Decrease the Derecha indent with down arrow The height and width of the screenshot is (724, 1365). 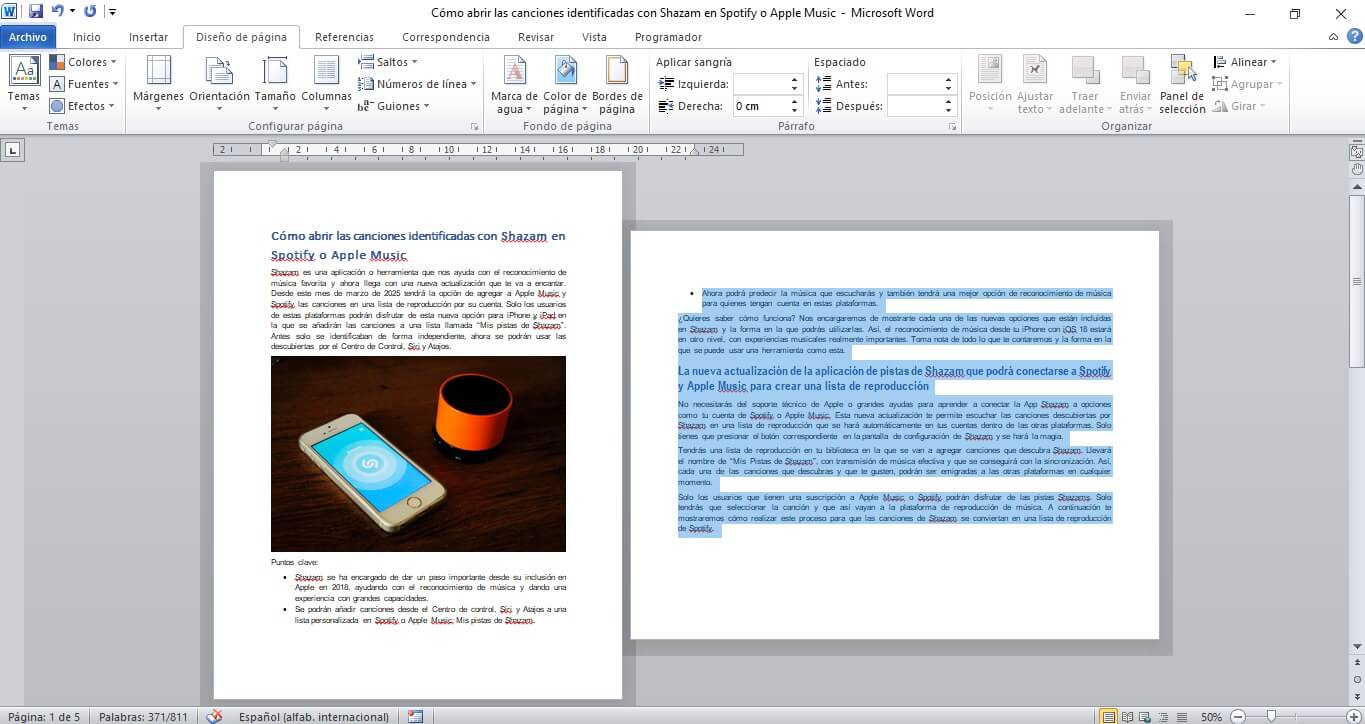[796, 111]
